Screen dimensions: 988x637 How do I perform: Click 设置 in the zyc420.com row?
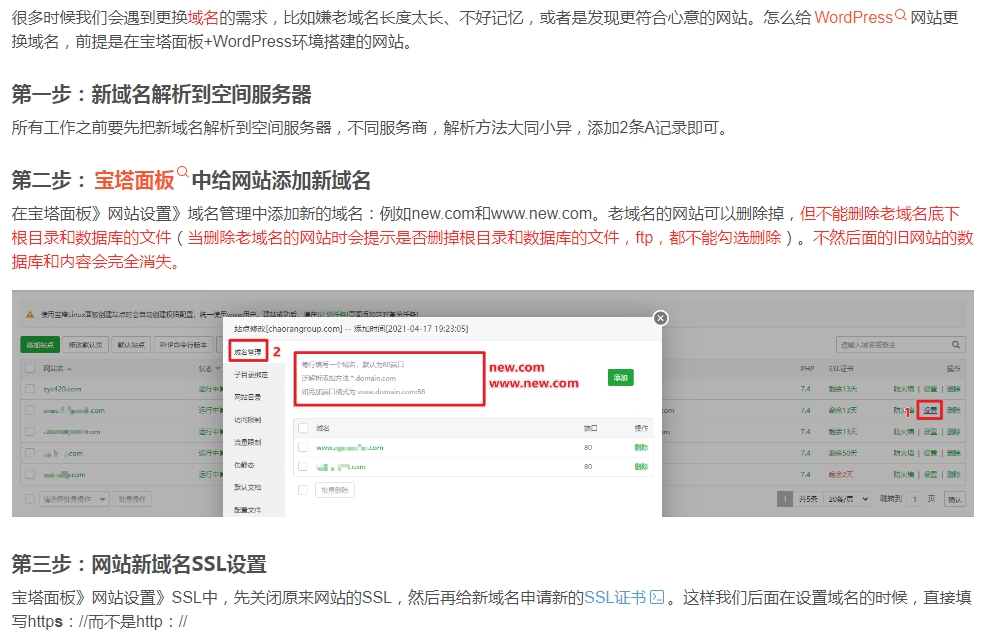[x=931, y=389]
